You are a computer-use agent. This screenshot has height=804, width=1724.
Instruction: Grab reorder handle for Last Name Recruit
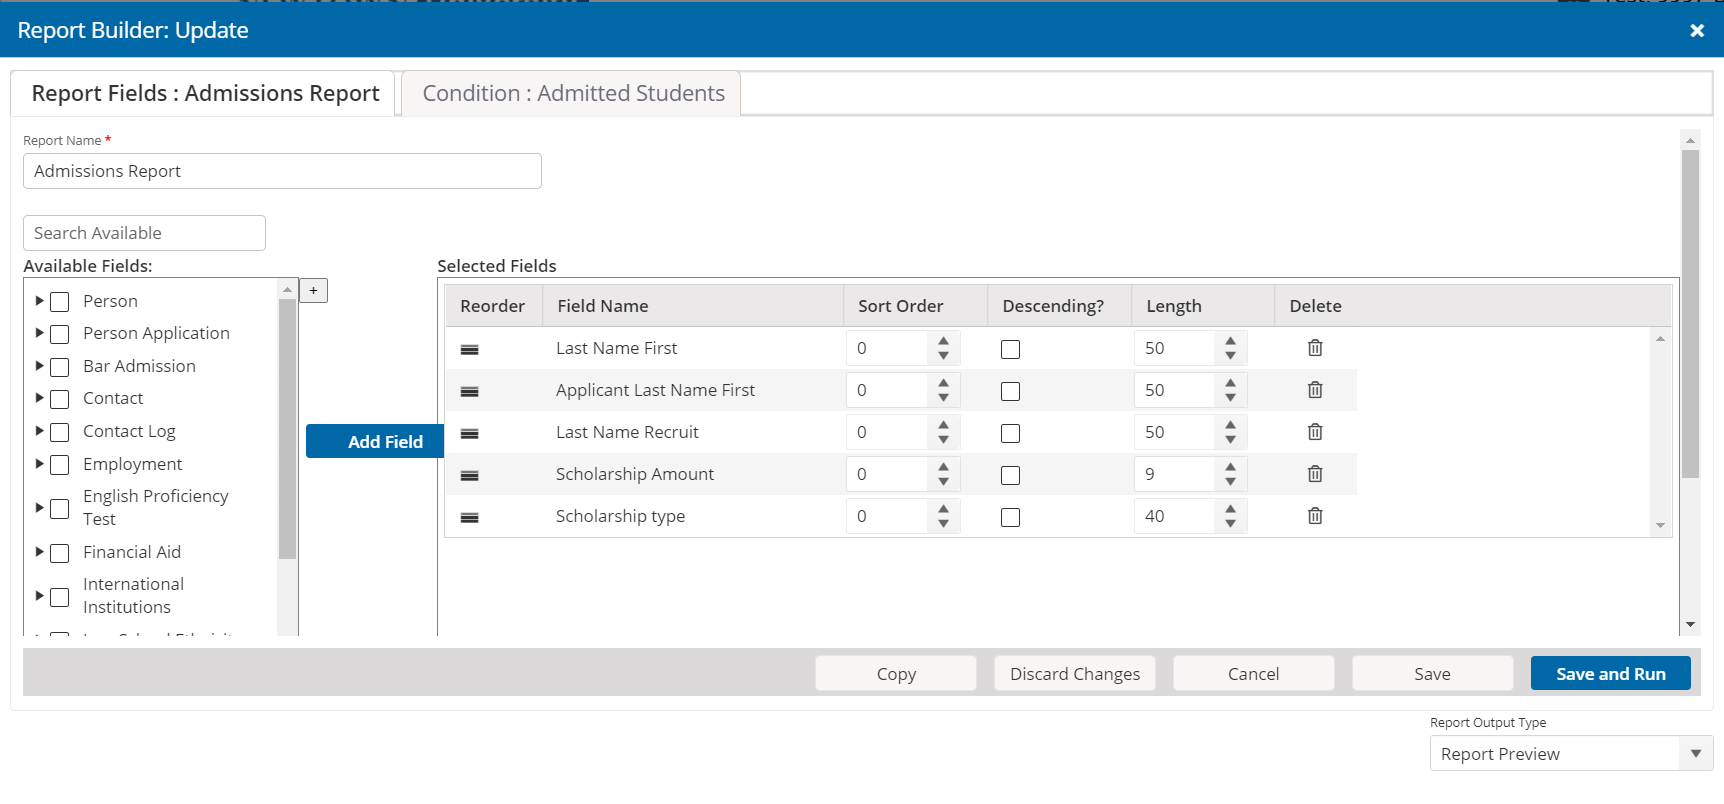(x=469, y=433)
